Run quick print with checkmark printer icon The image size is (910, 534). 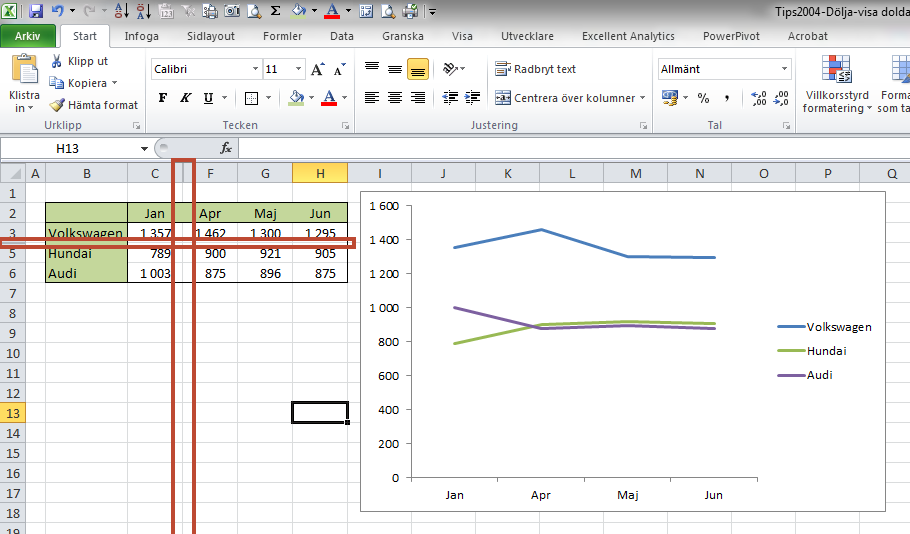click(x=410, y=10)
